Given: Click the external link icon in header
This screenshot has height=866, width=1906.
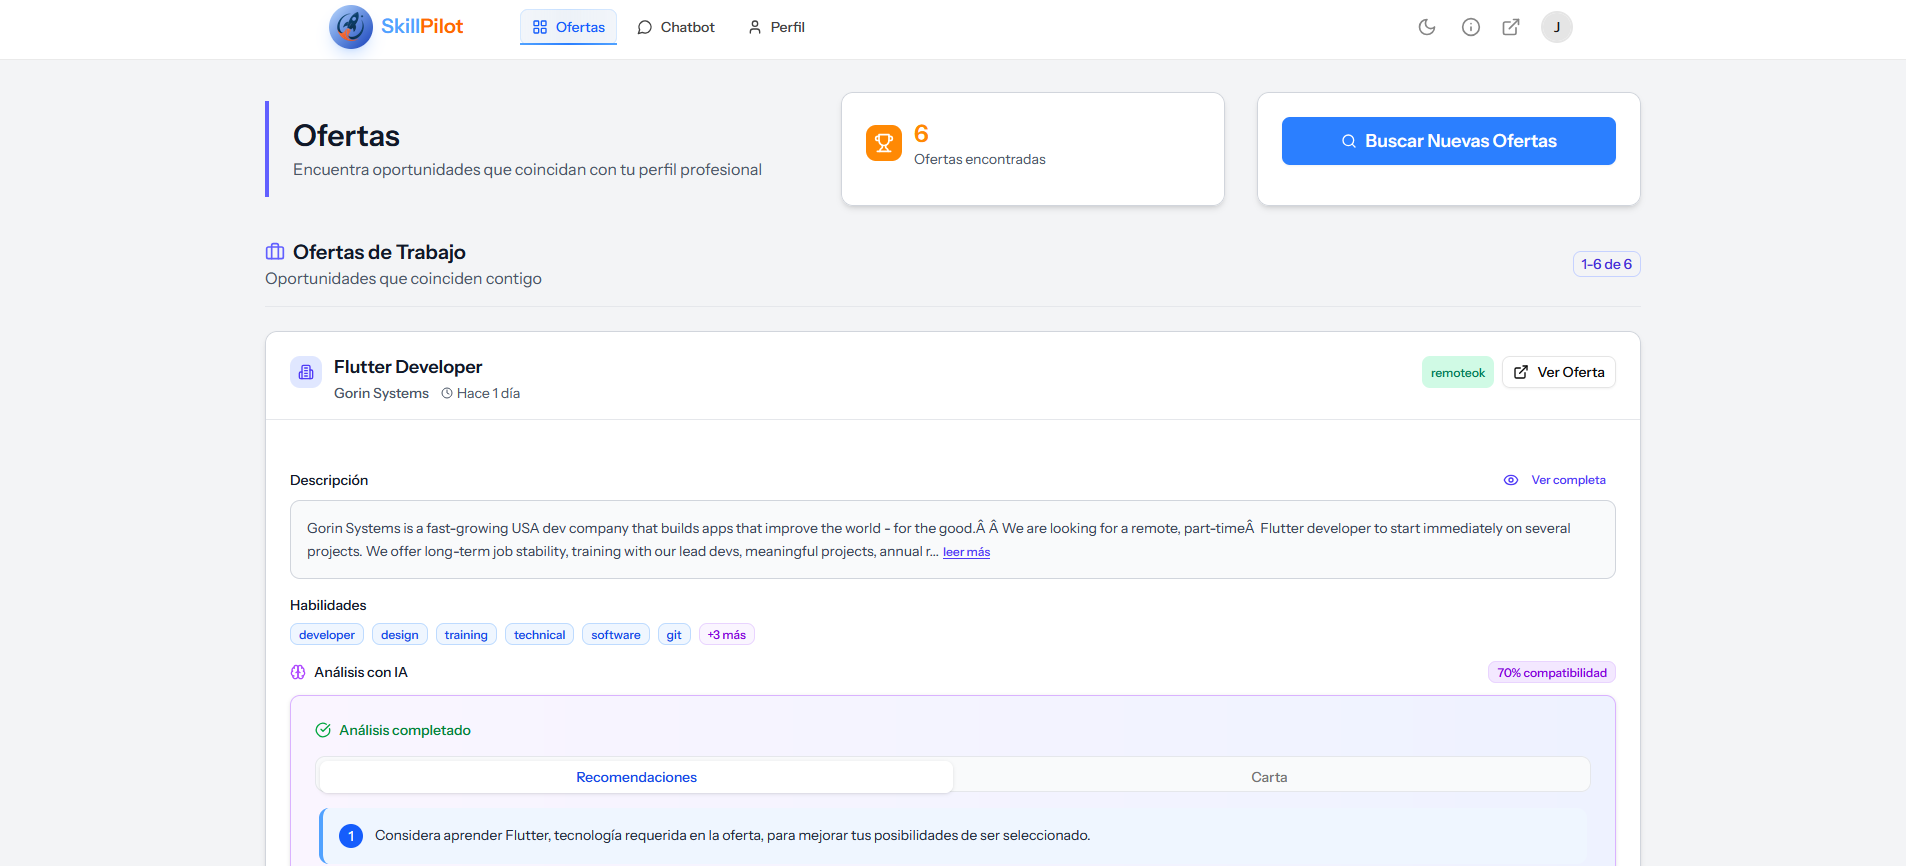Looking at the screenshot, I should pos(1511,27).
